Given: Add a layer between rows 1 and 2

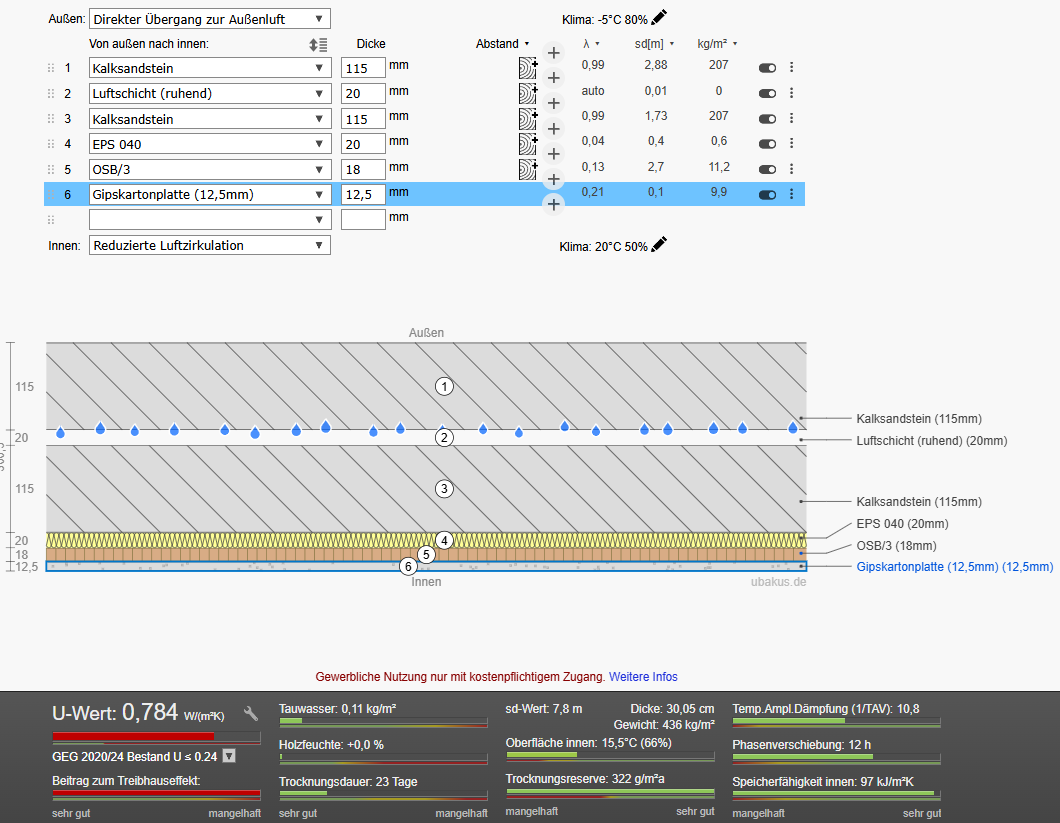Looking at the screenshot, I should tap(554, 78).
